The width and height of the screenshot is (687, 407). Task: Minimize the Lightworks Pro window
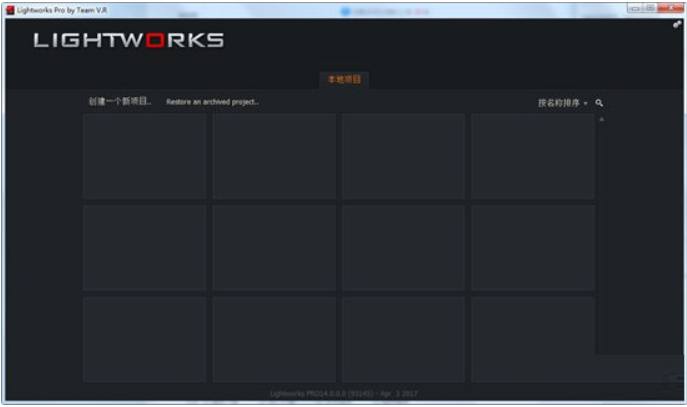click(x=635, y=8)
